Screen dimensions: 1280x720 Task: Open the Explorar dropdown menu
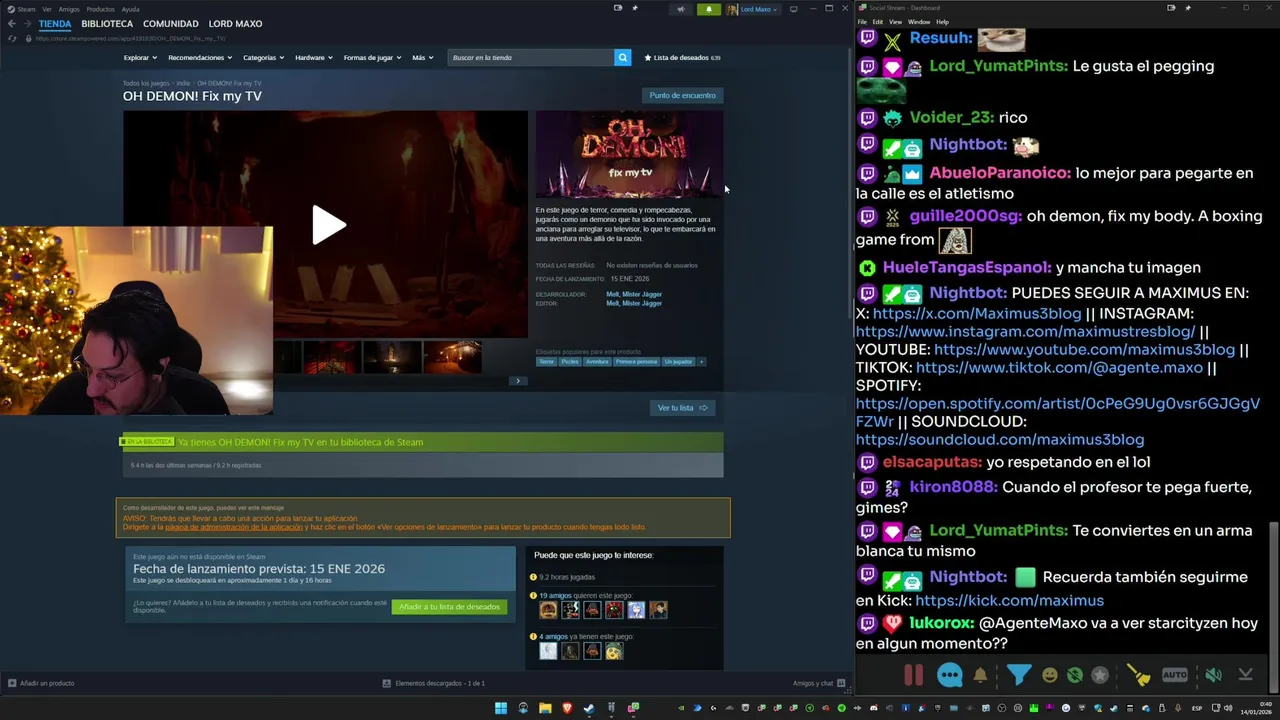139,58
